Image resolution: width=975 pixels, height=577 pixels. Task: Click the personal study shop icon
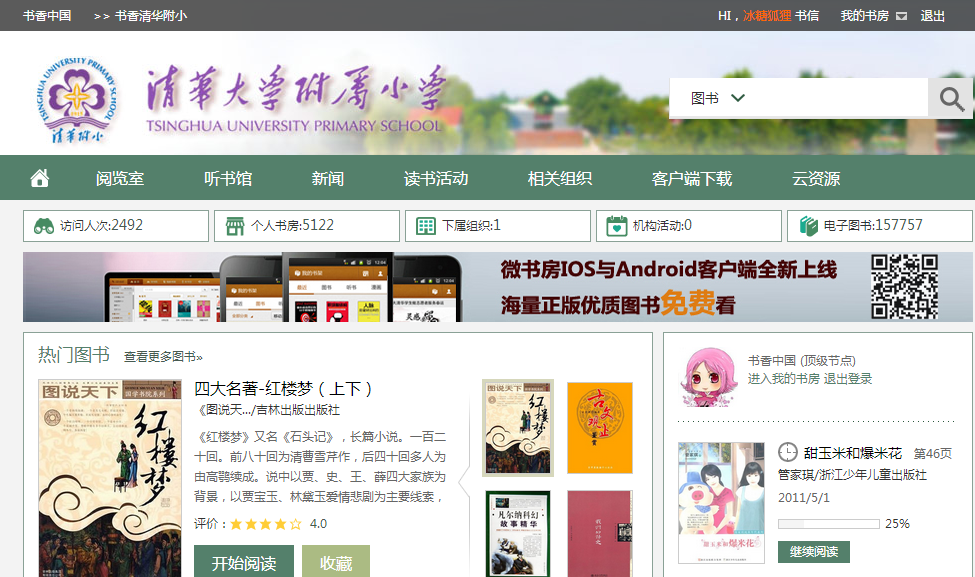(x=235, y=226)
